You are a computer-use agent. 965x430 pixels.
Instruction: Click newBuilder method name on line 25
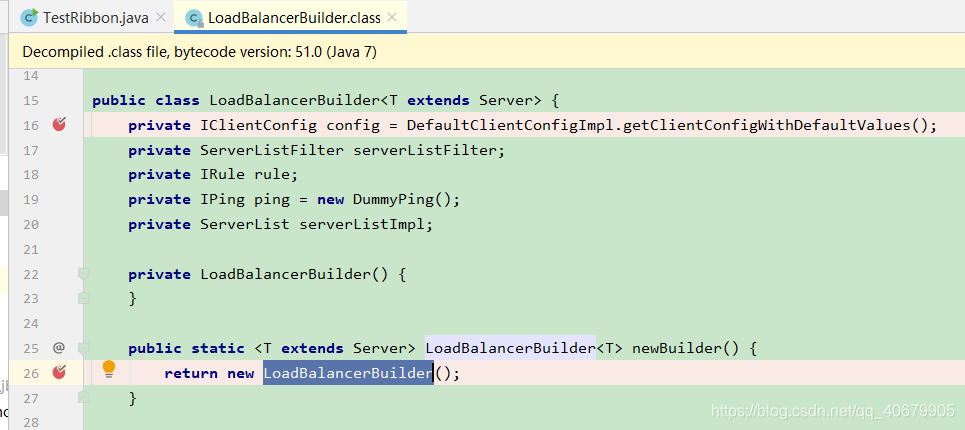point(677,348)
